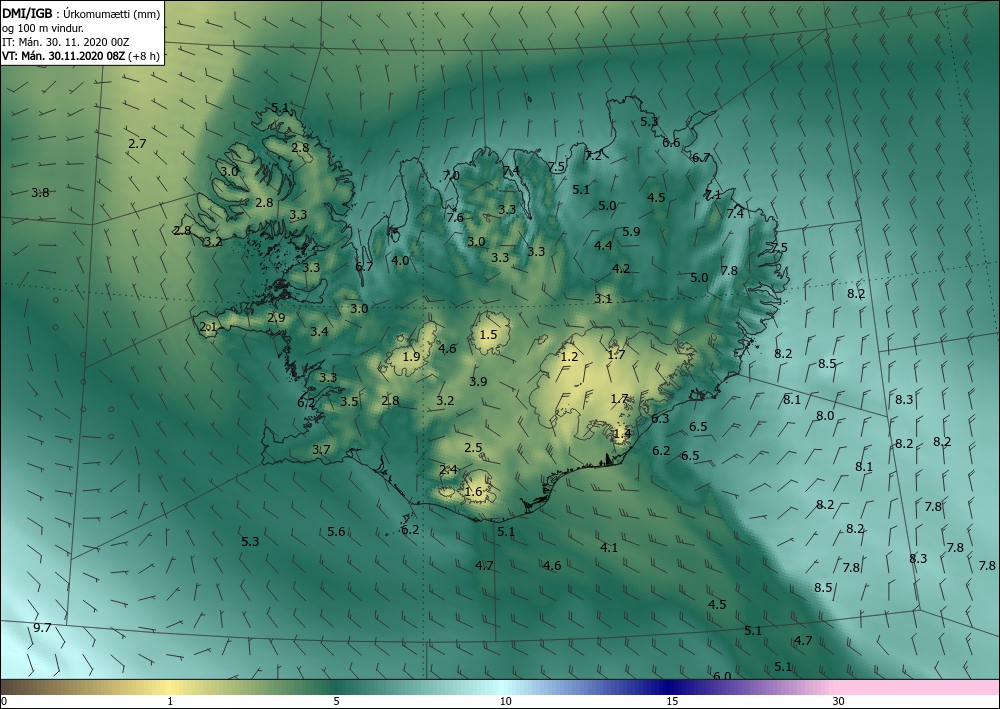This screenshot has width=1000, height=709.
Task: Click the 9.7 value over the southwest sea
Action: [41, 628]
